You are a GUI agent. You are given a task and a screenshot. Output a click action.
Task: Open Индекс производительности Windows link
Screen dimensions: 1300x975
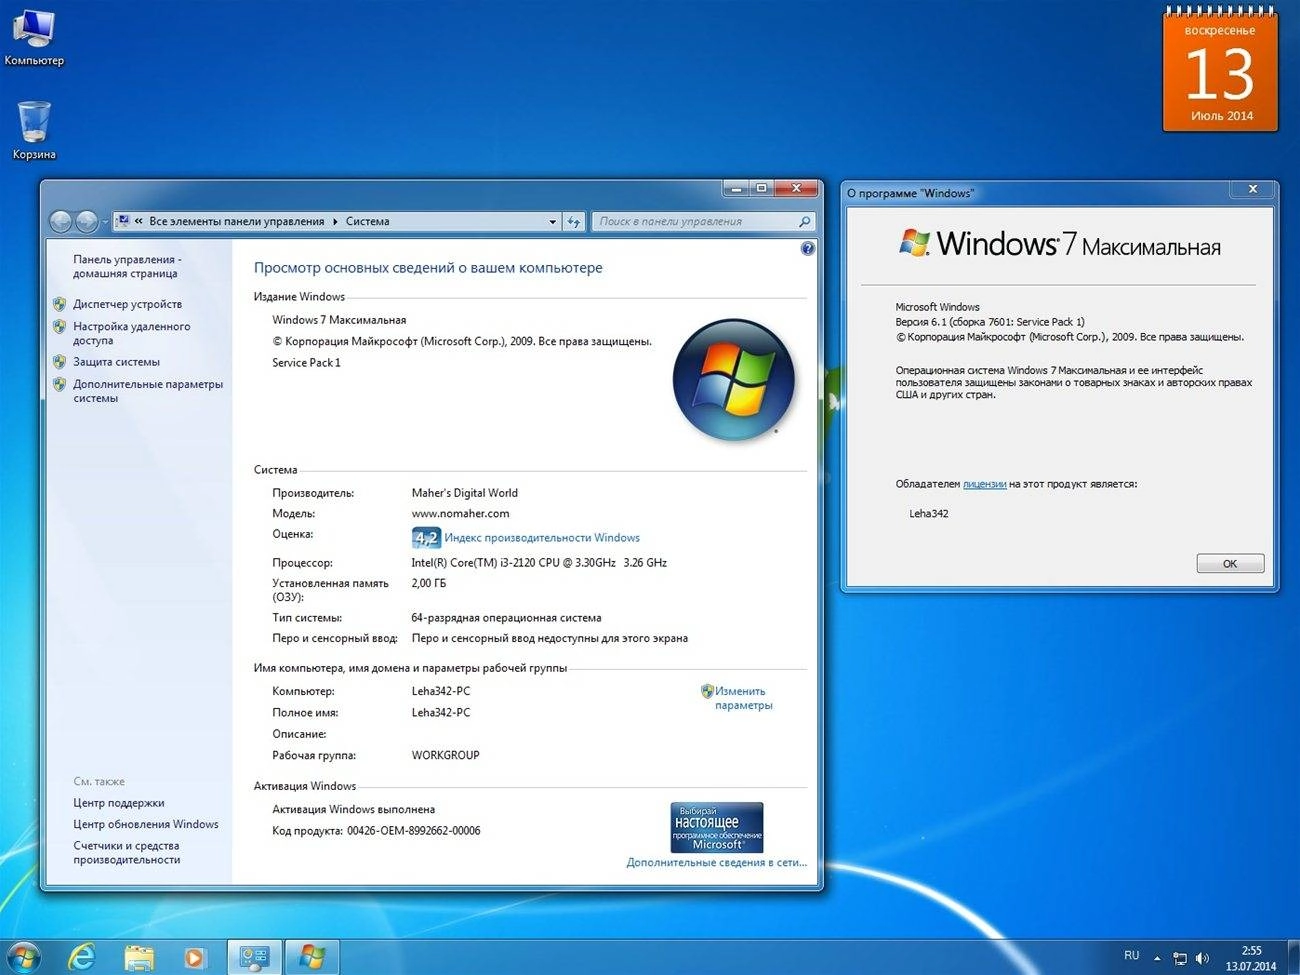542,538
